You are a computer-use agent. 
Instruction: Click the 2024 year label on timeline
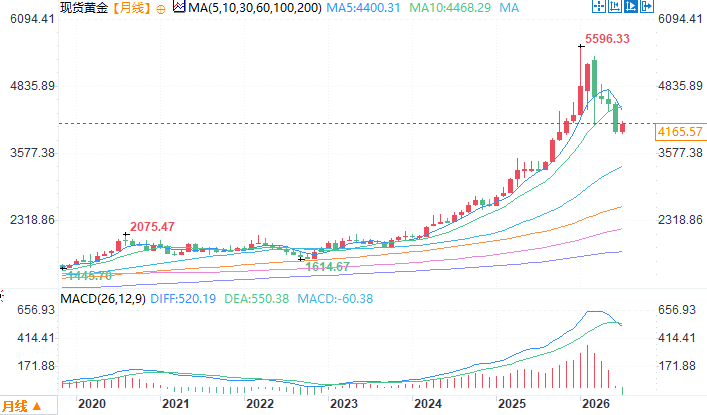coord(428,403)
